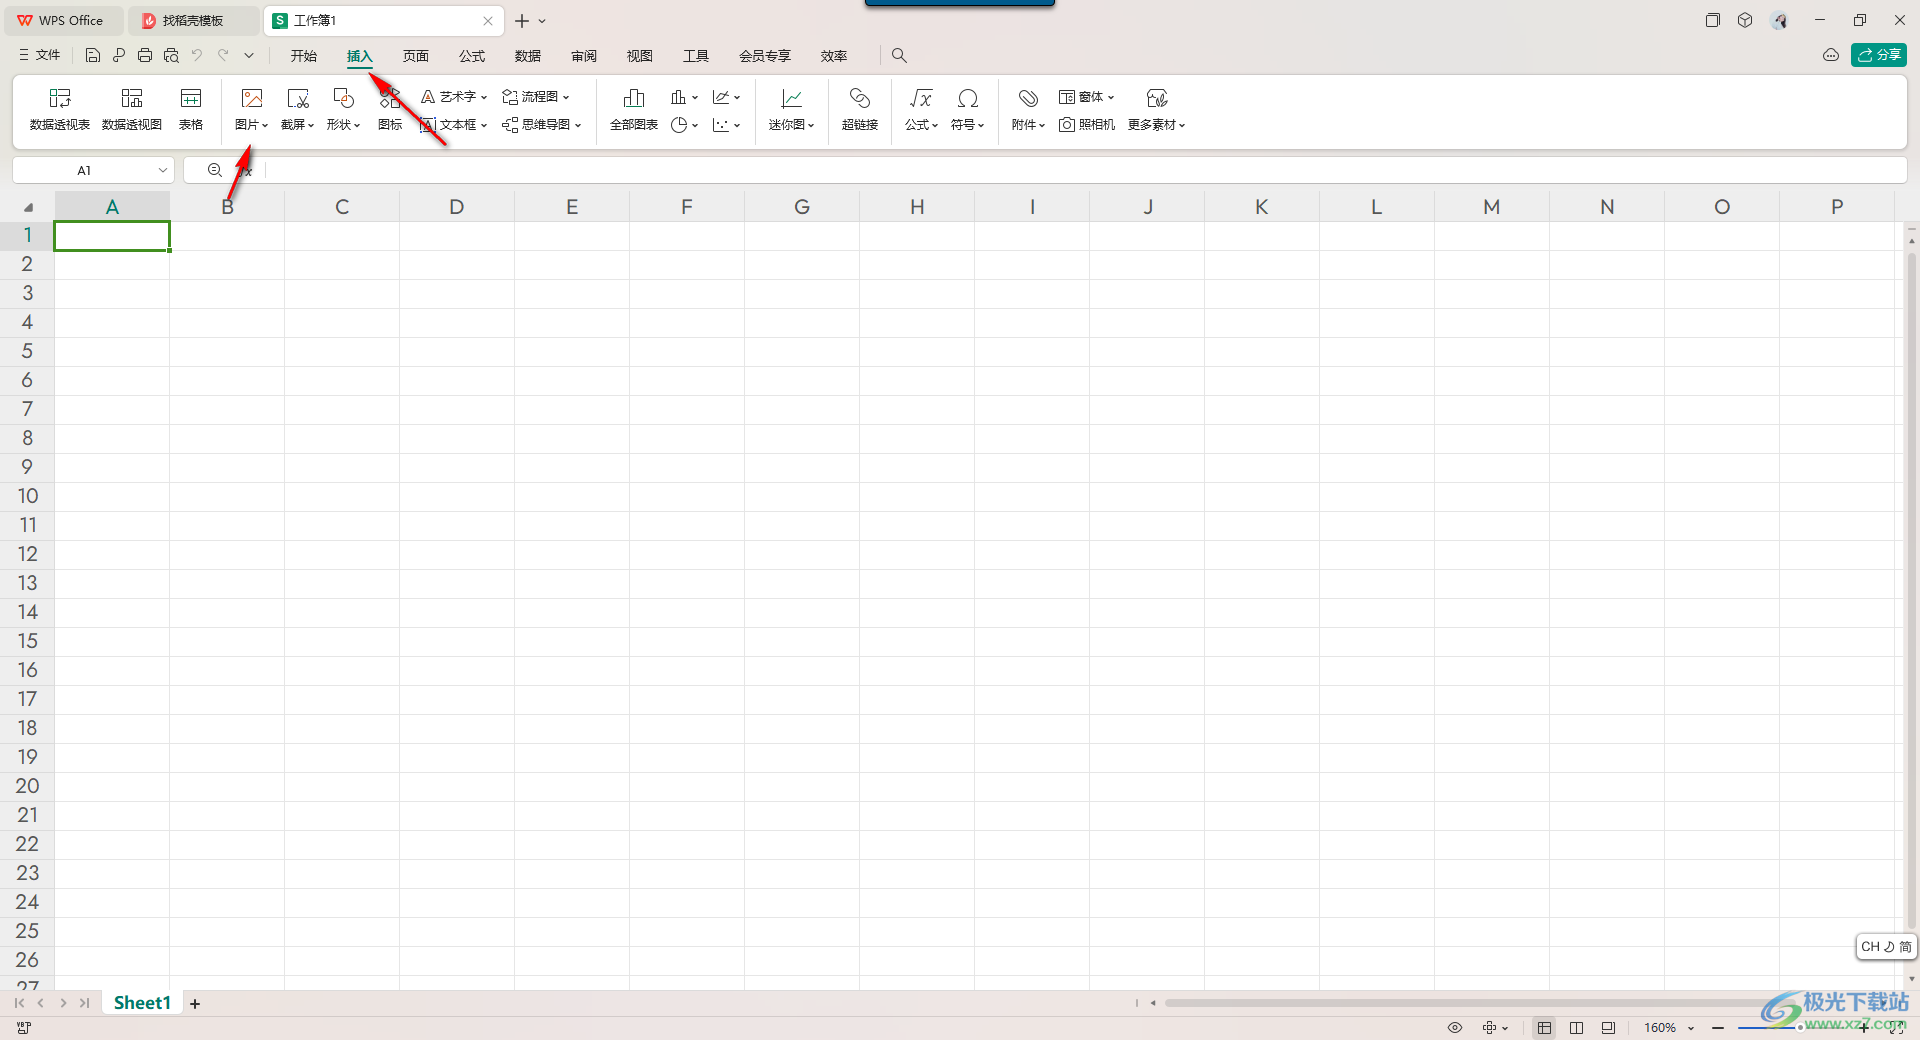
Task: Select row header 10
Action: tap(27, 496)
